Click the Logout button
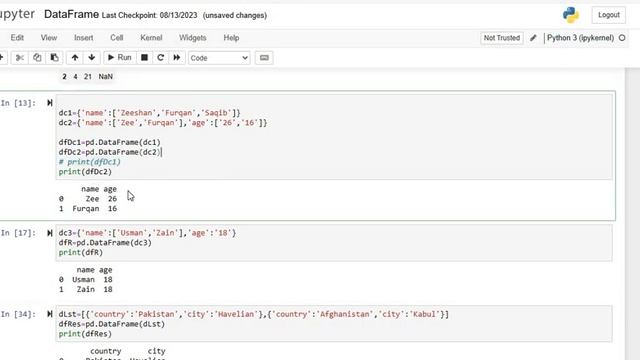This screenshot has width=640, height=360. (x=609, y=15)
